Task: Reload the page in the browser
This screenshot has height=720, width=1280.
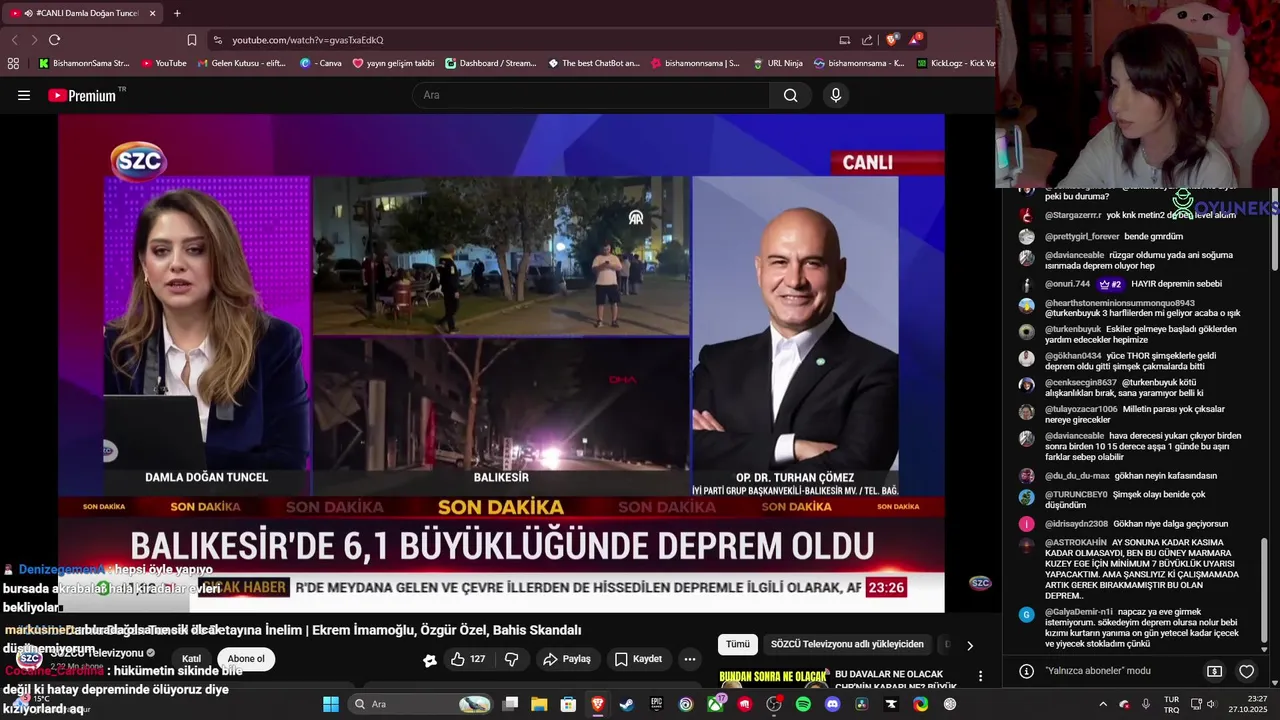Action: [x=55, y=40]
